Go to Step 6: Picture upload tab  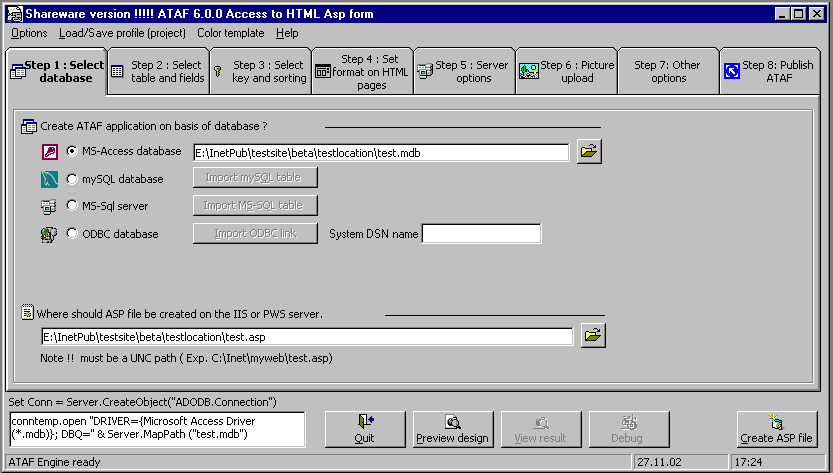pos(566,72)
